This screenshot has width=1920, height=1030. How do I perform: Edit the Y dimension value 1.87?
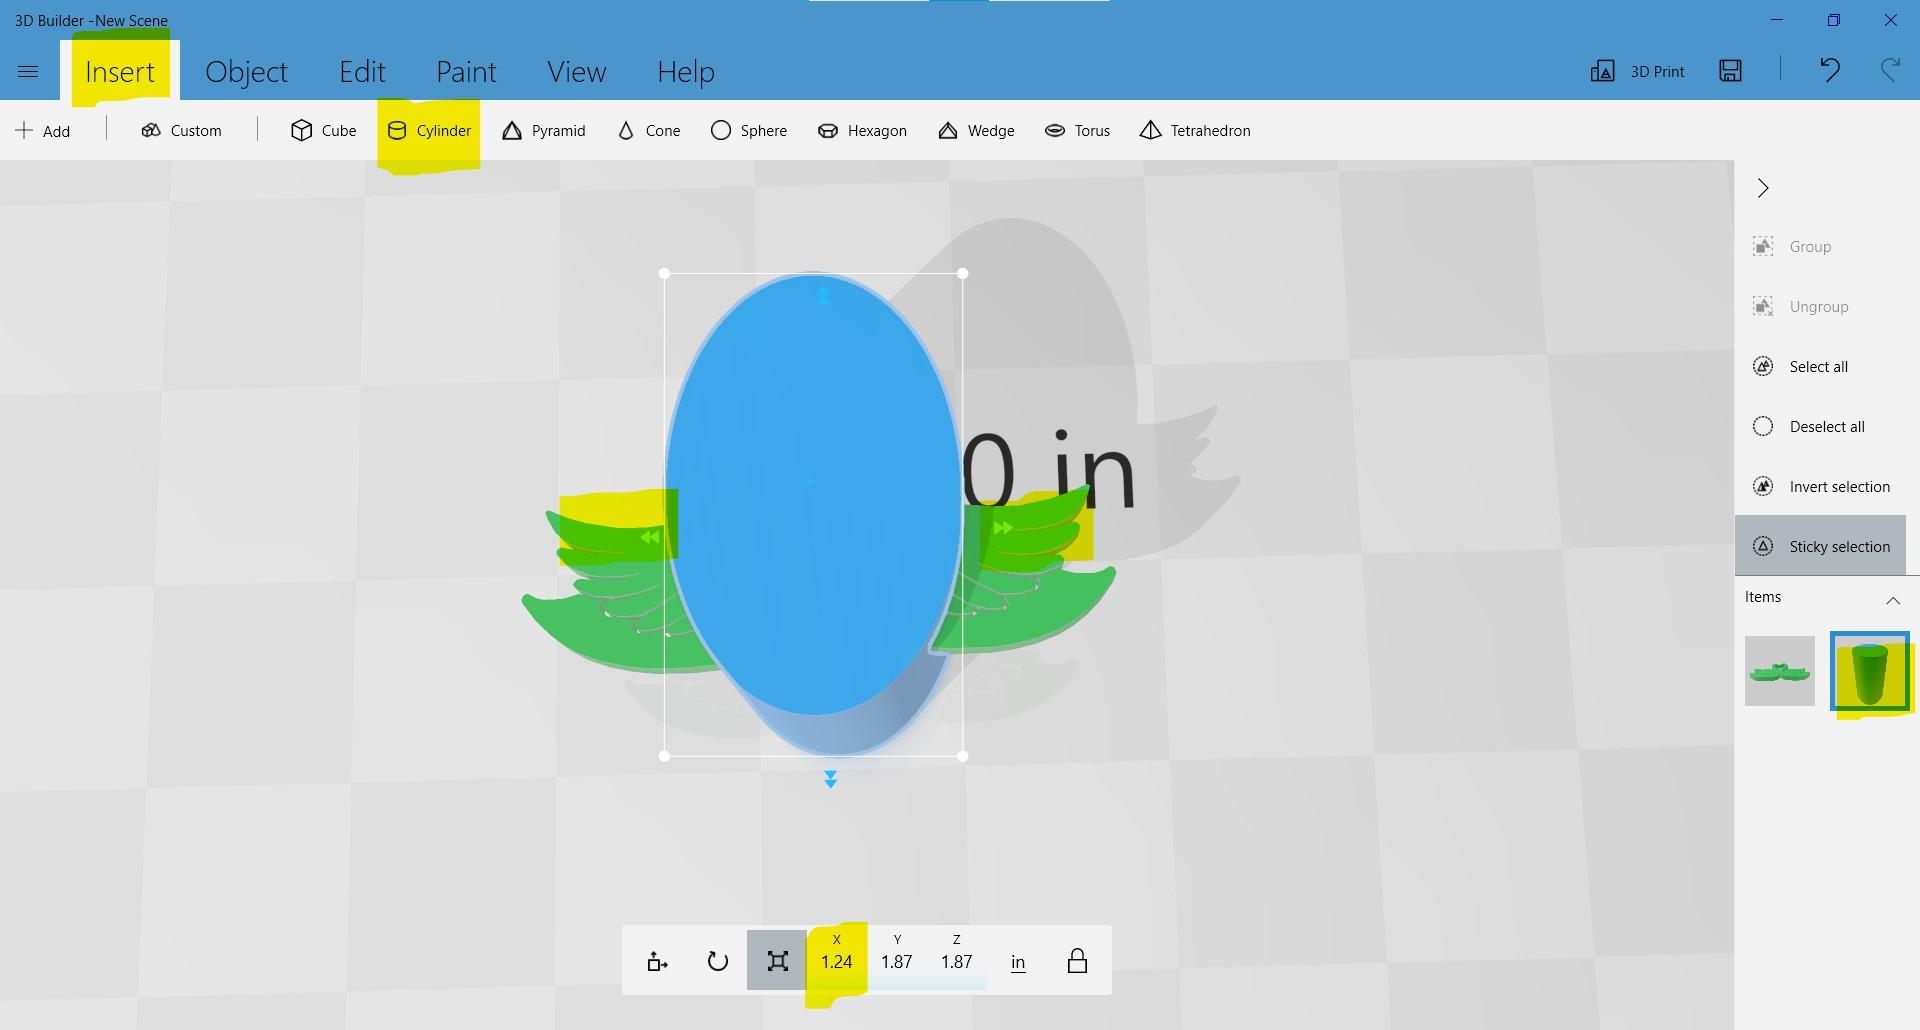point(897,961)
